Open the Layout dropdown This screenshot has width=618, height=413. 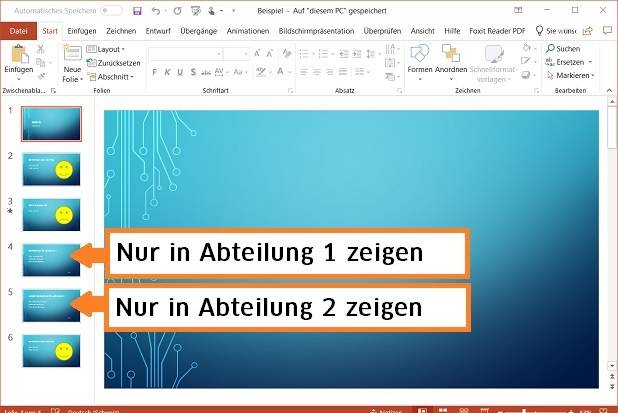click(x=106, y=49)
